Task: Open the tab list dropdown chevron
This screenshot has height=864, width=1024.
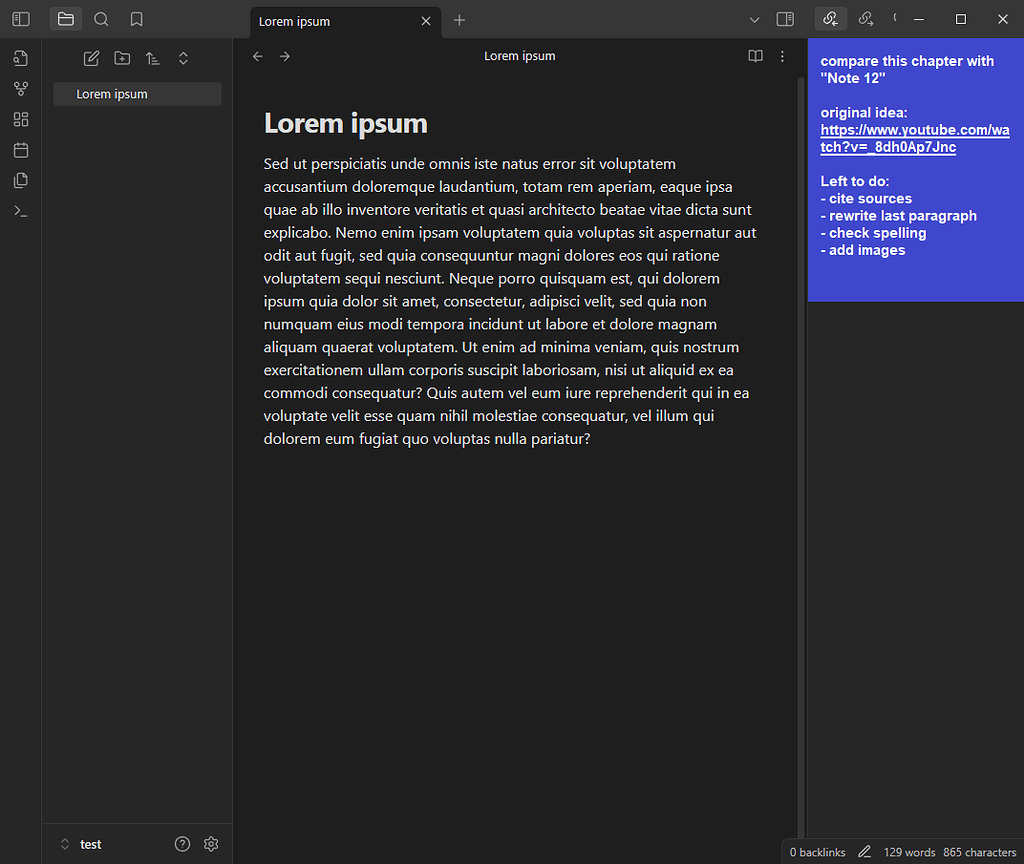Action: [x=755, y=19]
